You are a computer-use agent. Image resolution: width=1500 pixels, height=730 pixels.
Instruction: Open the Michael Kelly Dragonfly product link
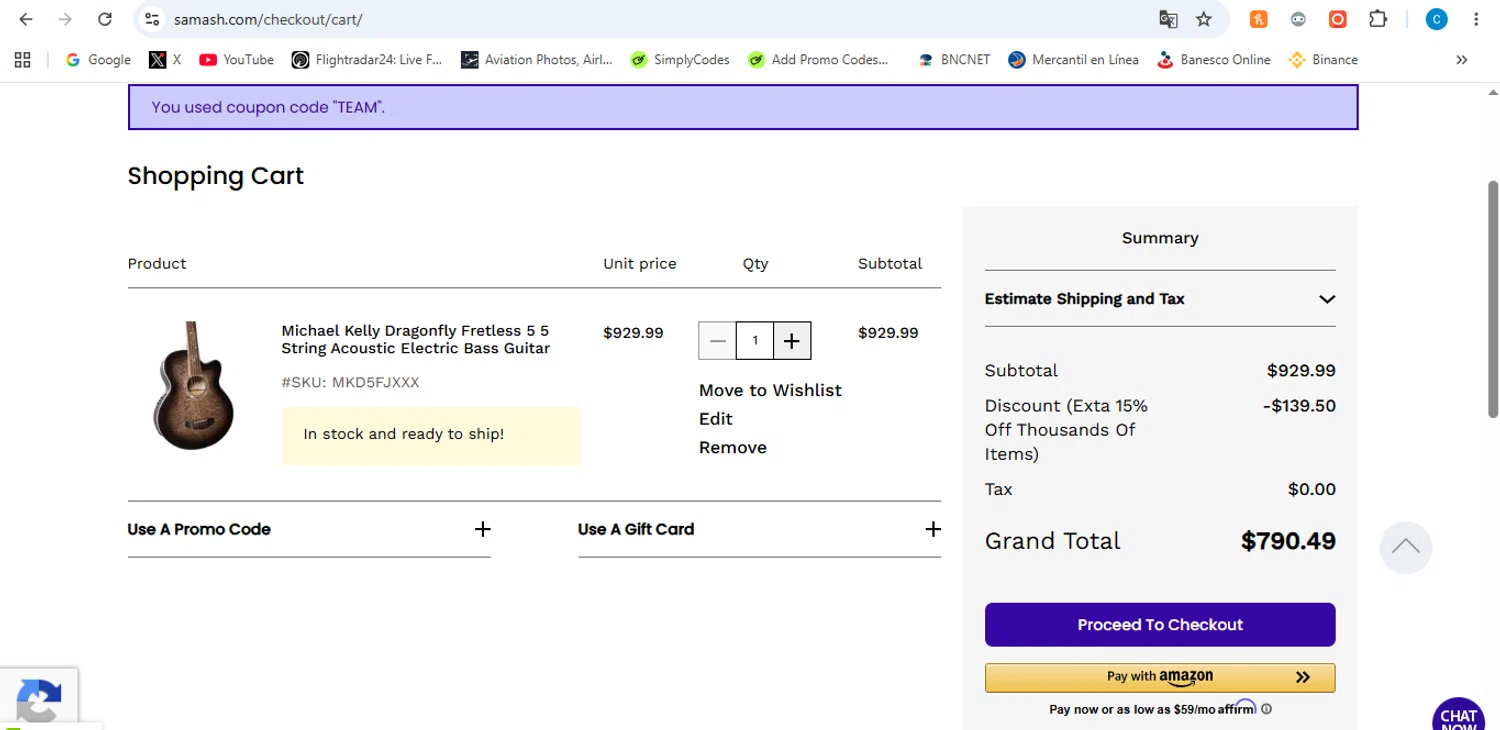pos(416,340)
